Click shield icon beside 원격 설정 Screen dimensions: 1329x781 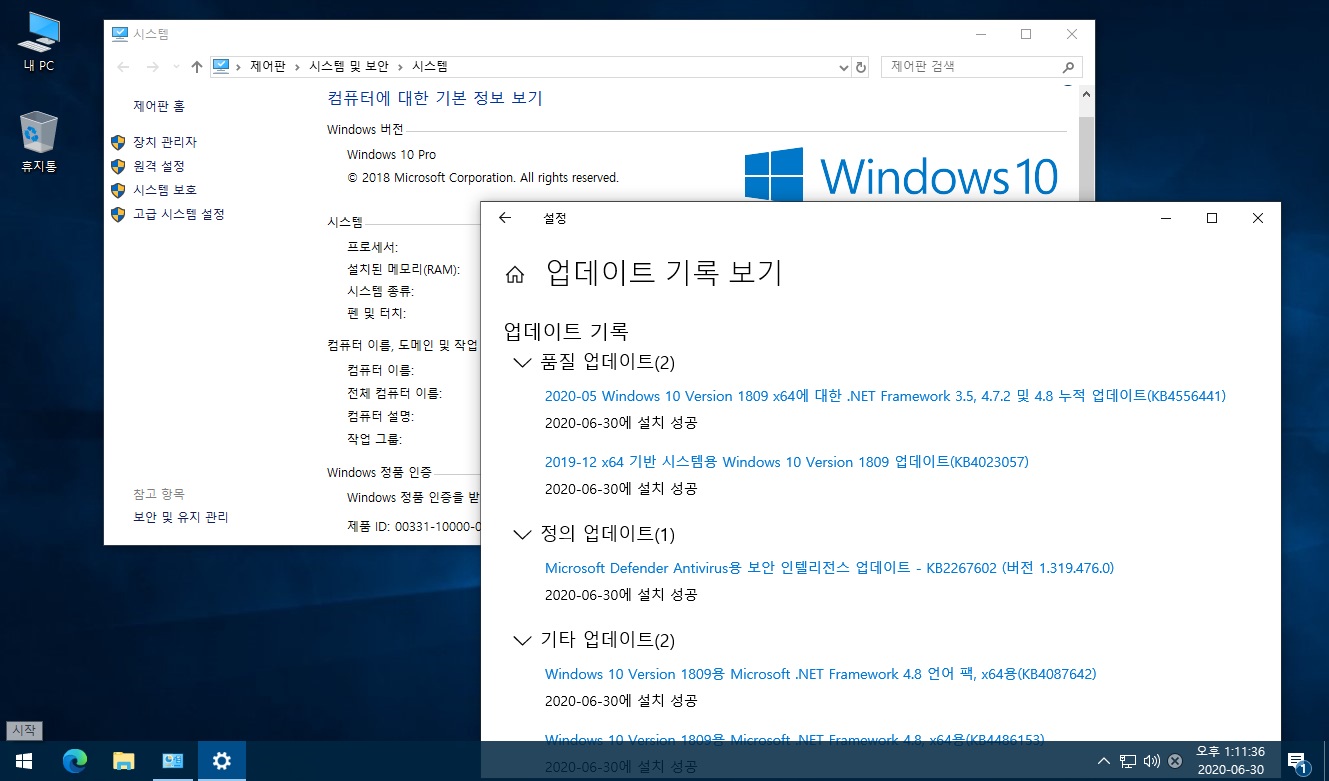point(118,166)
